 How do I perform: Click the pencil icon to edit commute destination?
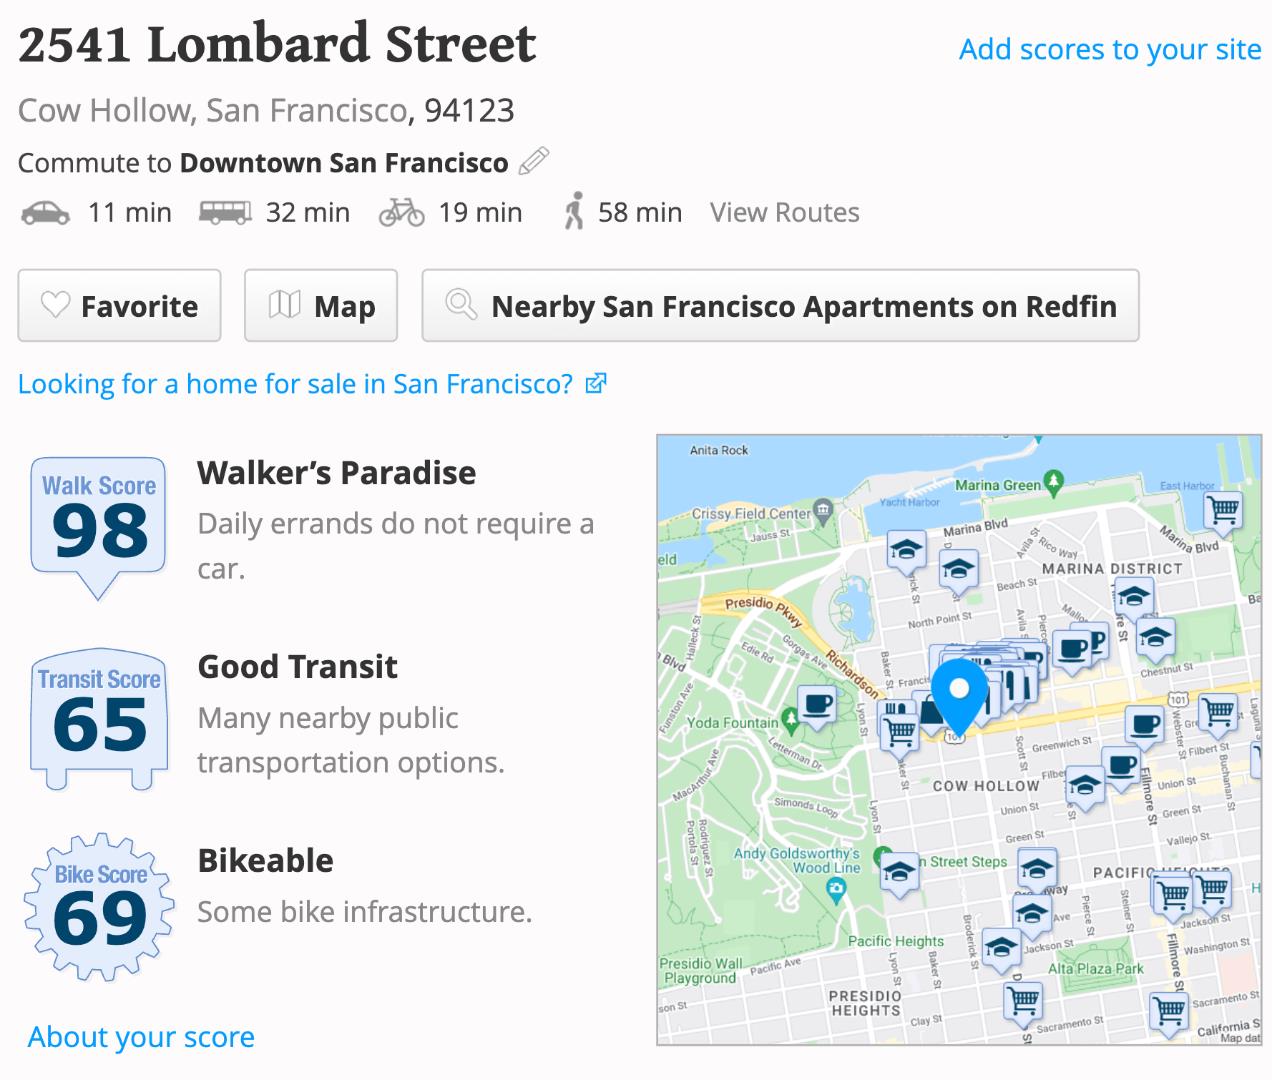coord(534,161)
